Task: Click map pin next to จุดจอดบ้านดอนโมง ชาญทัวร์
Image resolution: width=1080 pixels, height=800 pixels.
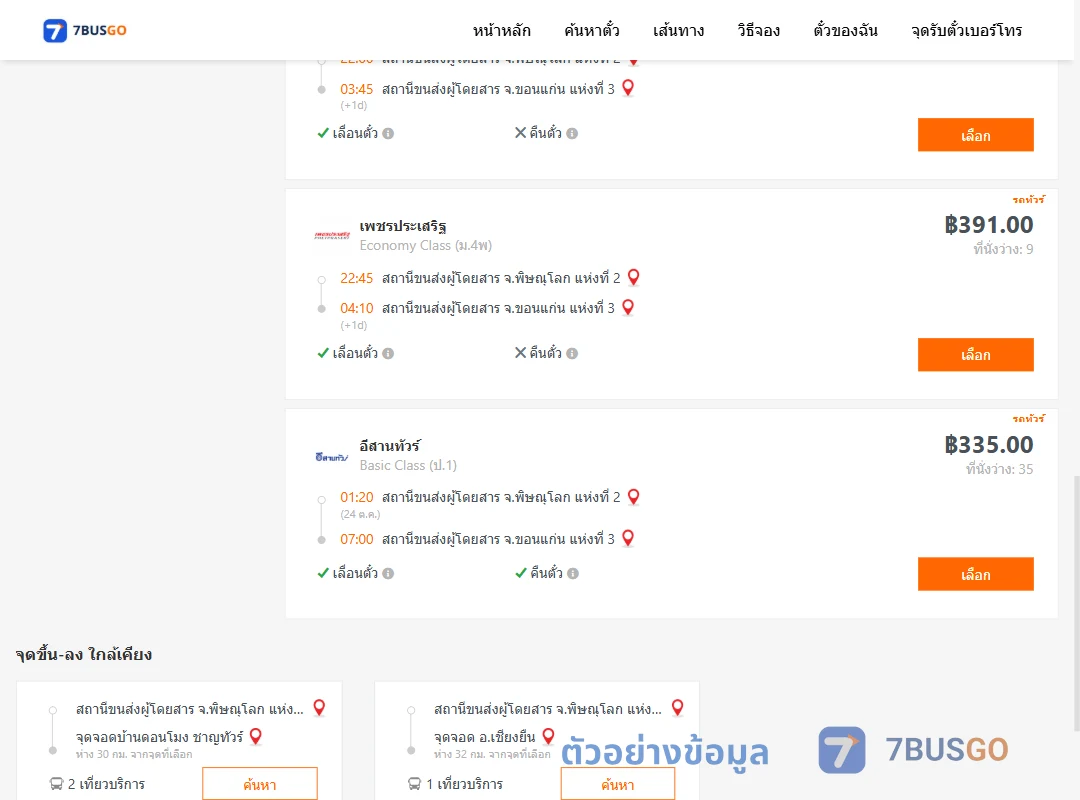Action: (256, 736)
